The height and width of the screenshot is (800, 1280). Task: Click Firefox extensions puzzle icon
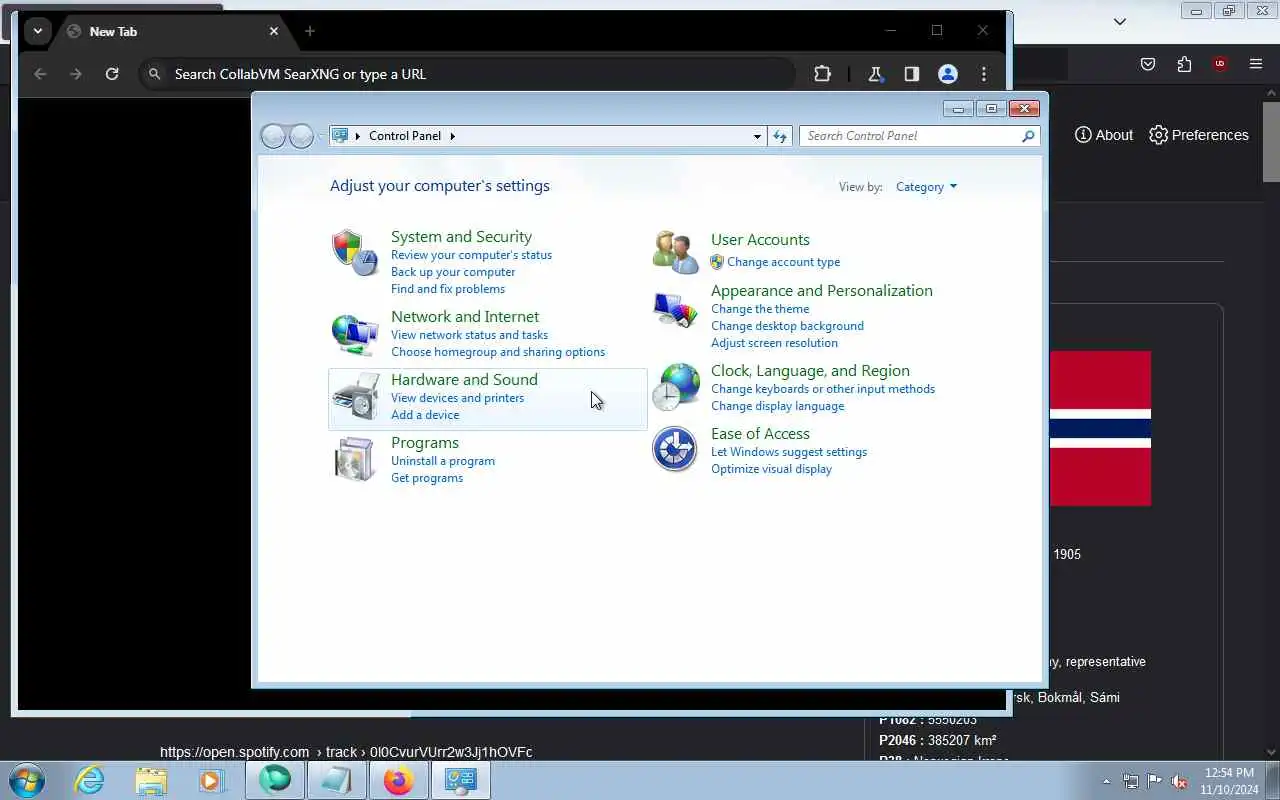(x=1184, y=64)
